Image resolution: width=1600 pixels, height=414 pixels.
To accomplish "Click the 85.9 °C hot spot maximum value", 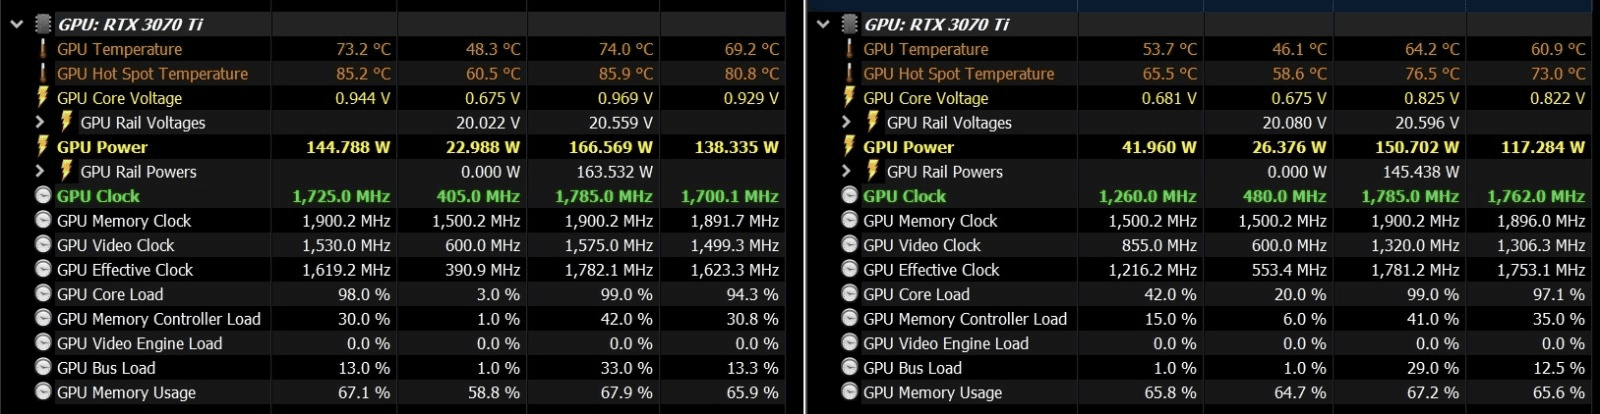I will tap(625, 73).
